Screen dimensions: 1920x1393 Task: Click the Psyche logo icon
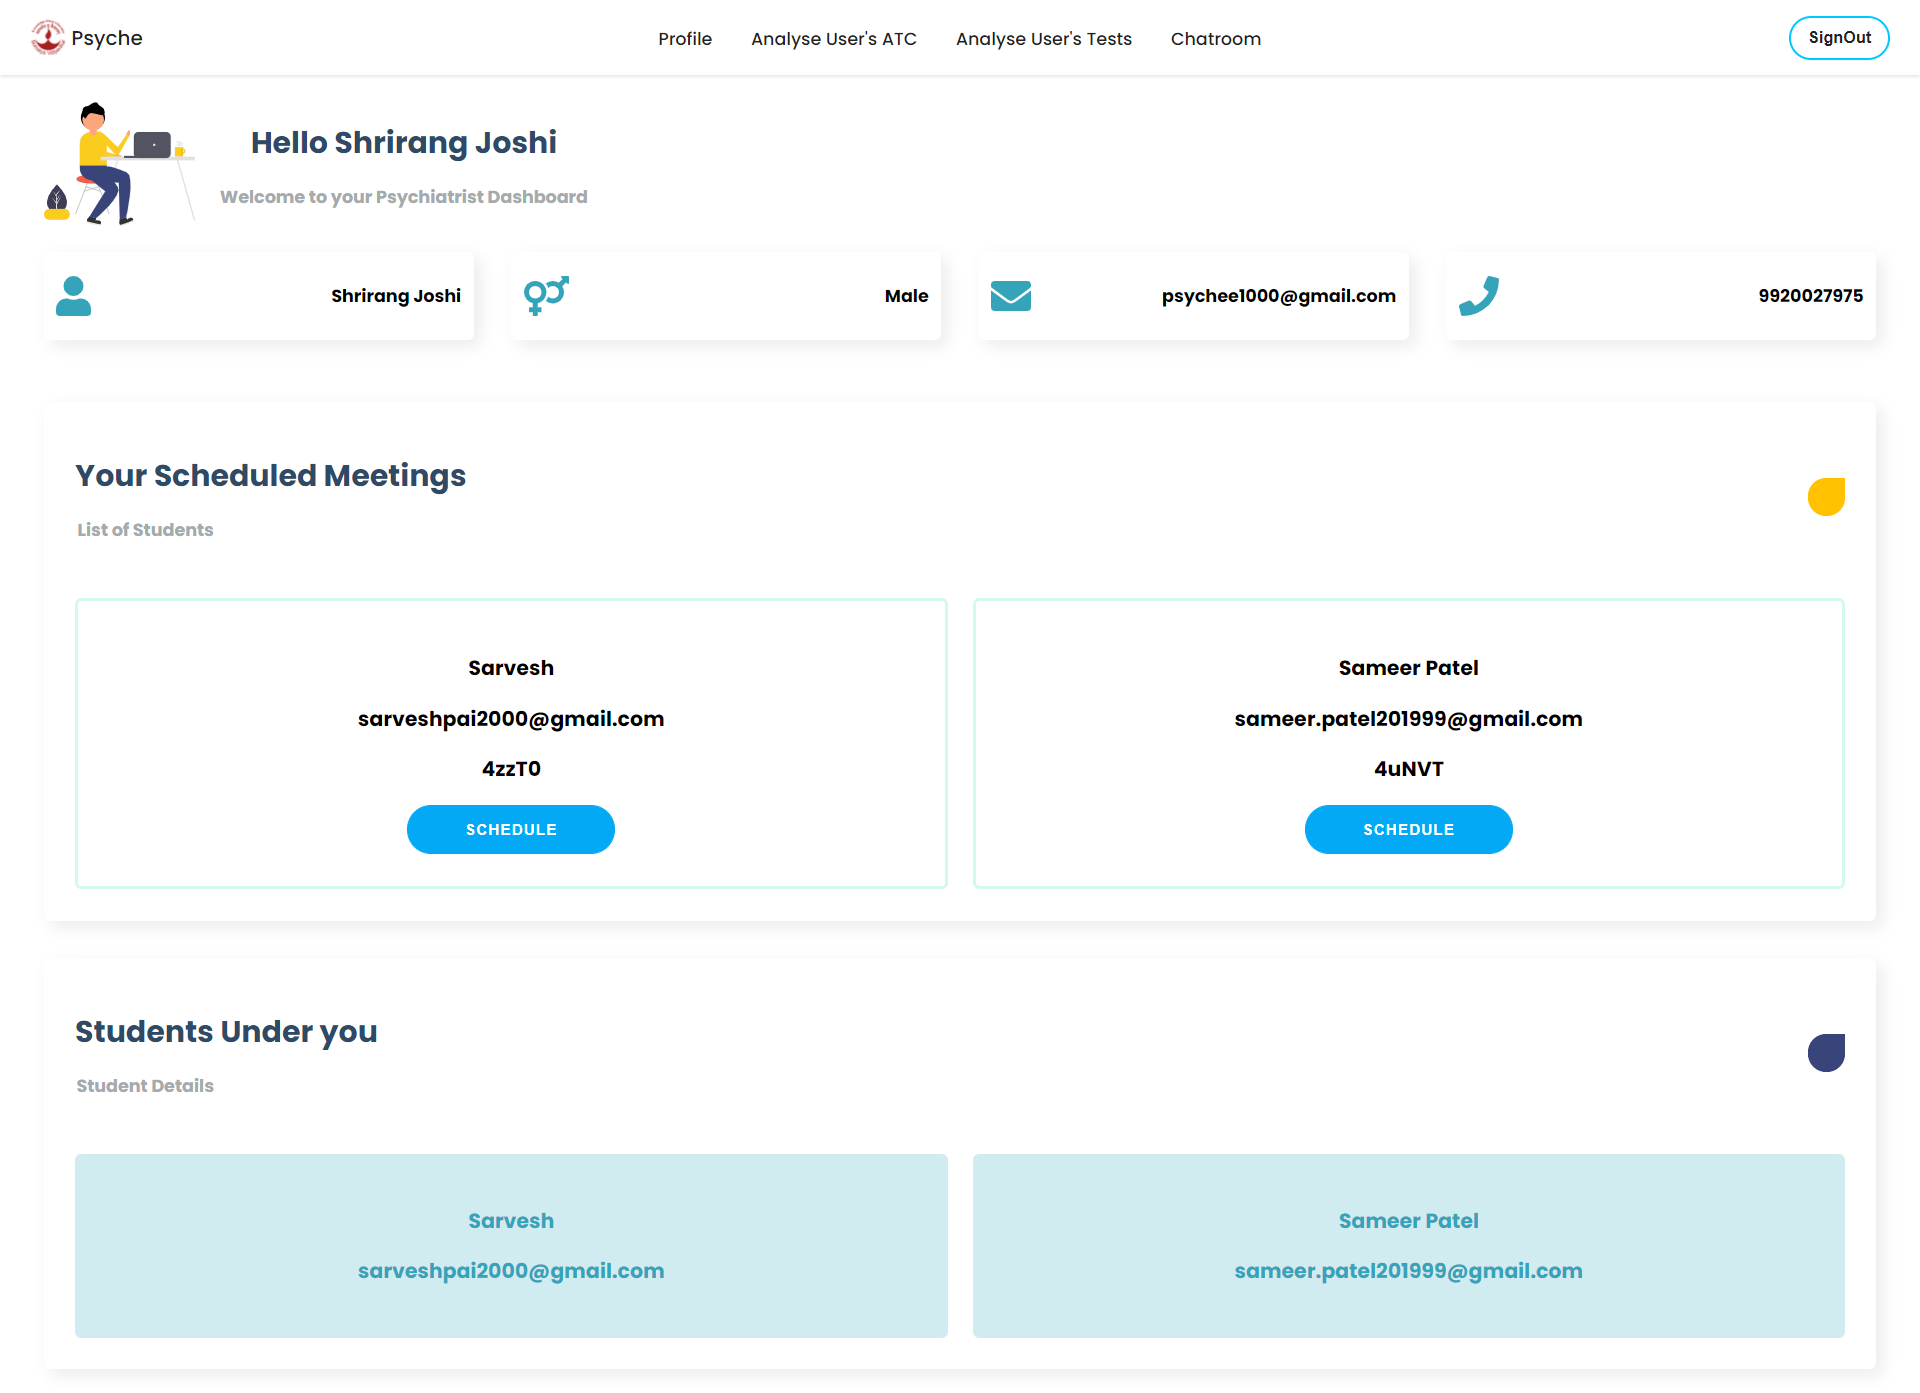tap(47, 38)
